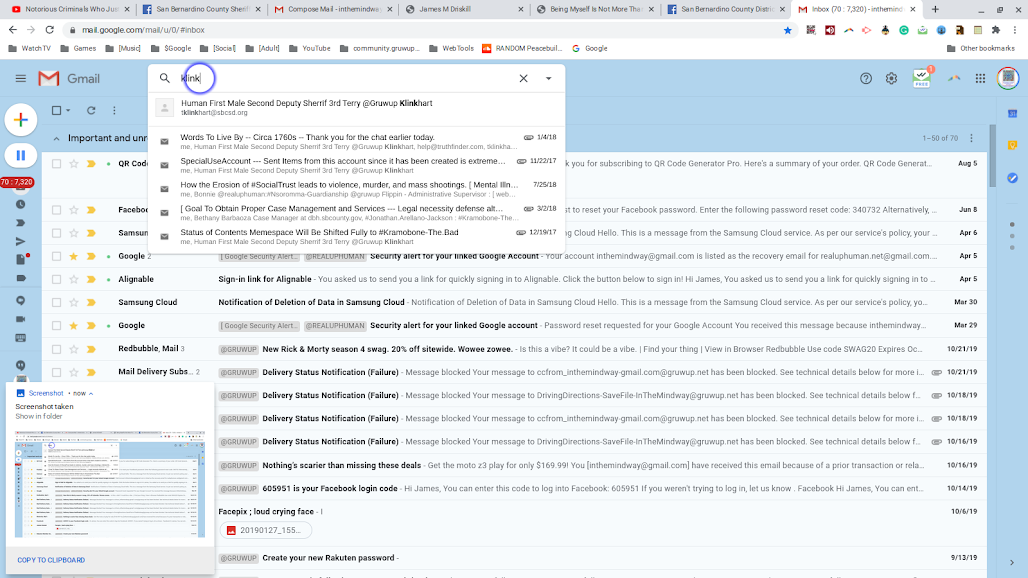1028x578 pixels.
Task: Go back with browser back arrow
Action: [12, 30]
